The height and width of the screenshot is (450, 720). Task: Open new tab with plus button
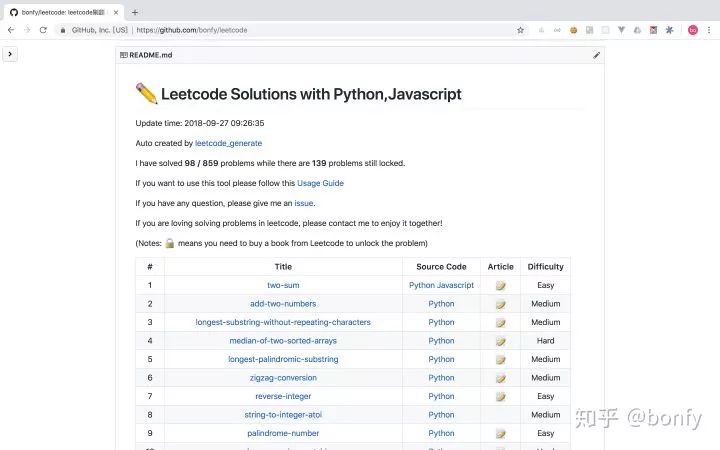point(135,12)
